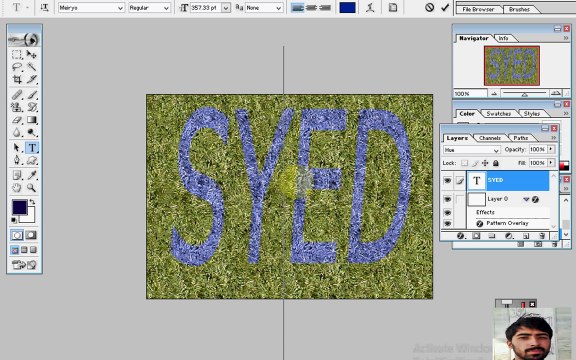Select the Eyedropper tool
This screenshot has width=576, height=360.
32,175
